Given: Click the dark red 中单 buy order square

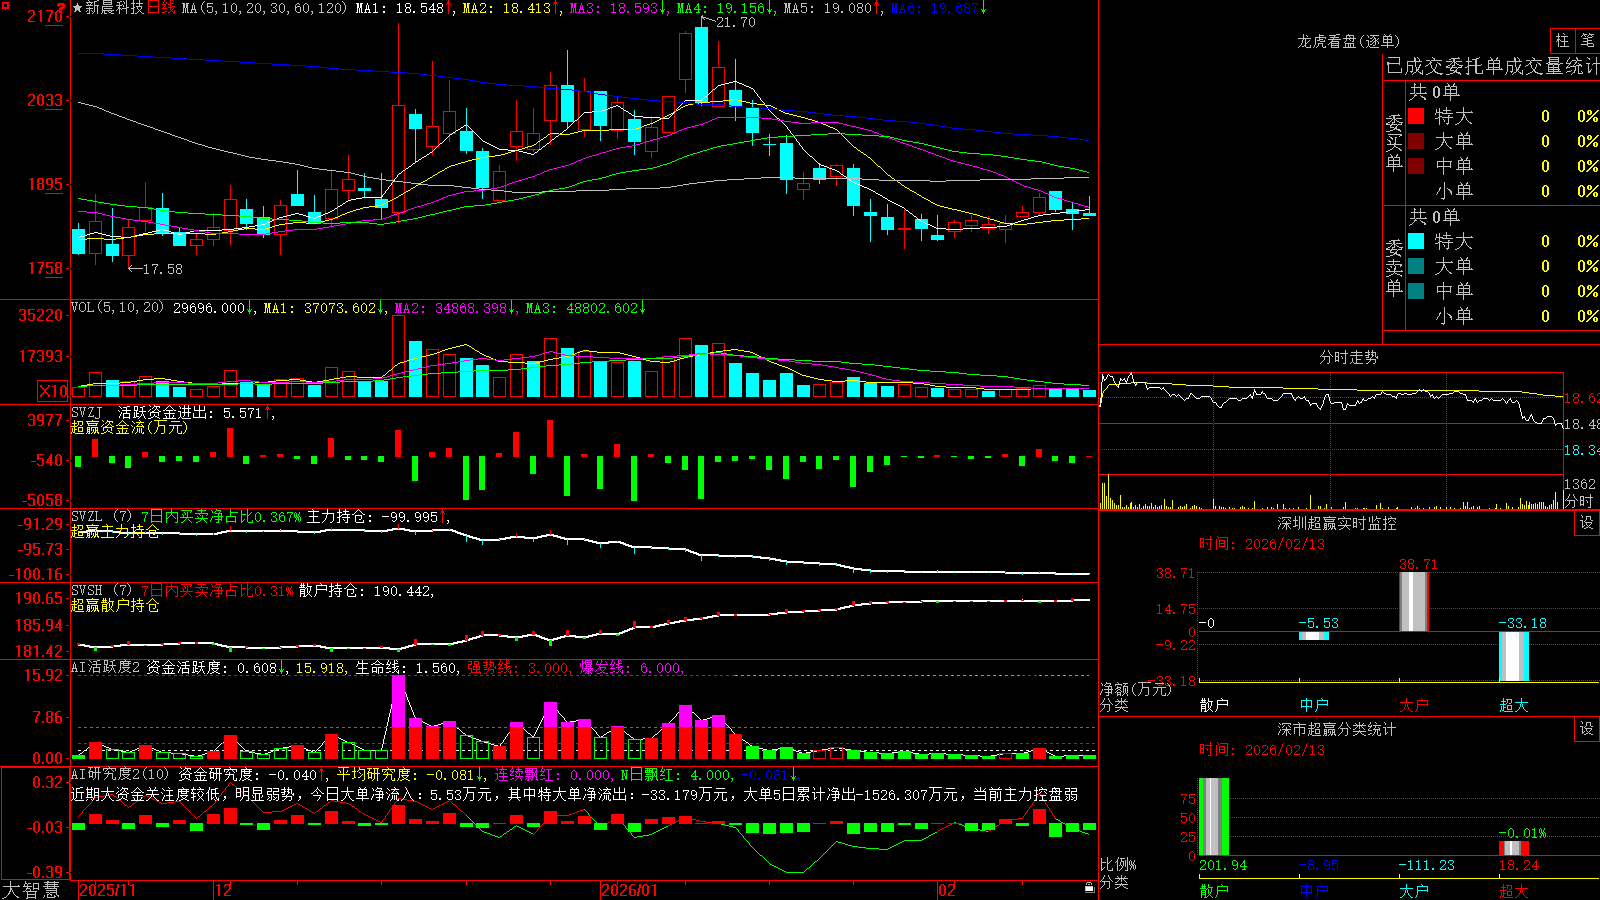Looking at the screenshot, I should [1416, 166].
